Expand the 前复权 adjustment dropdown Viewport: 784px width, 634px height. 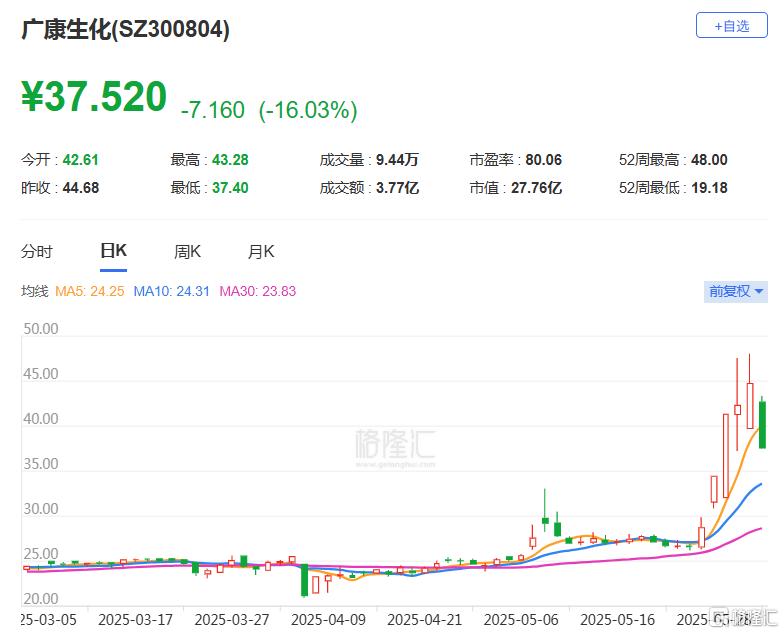tap(736, 291)
